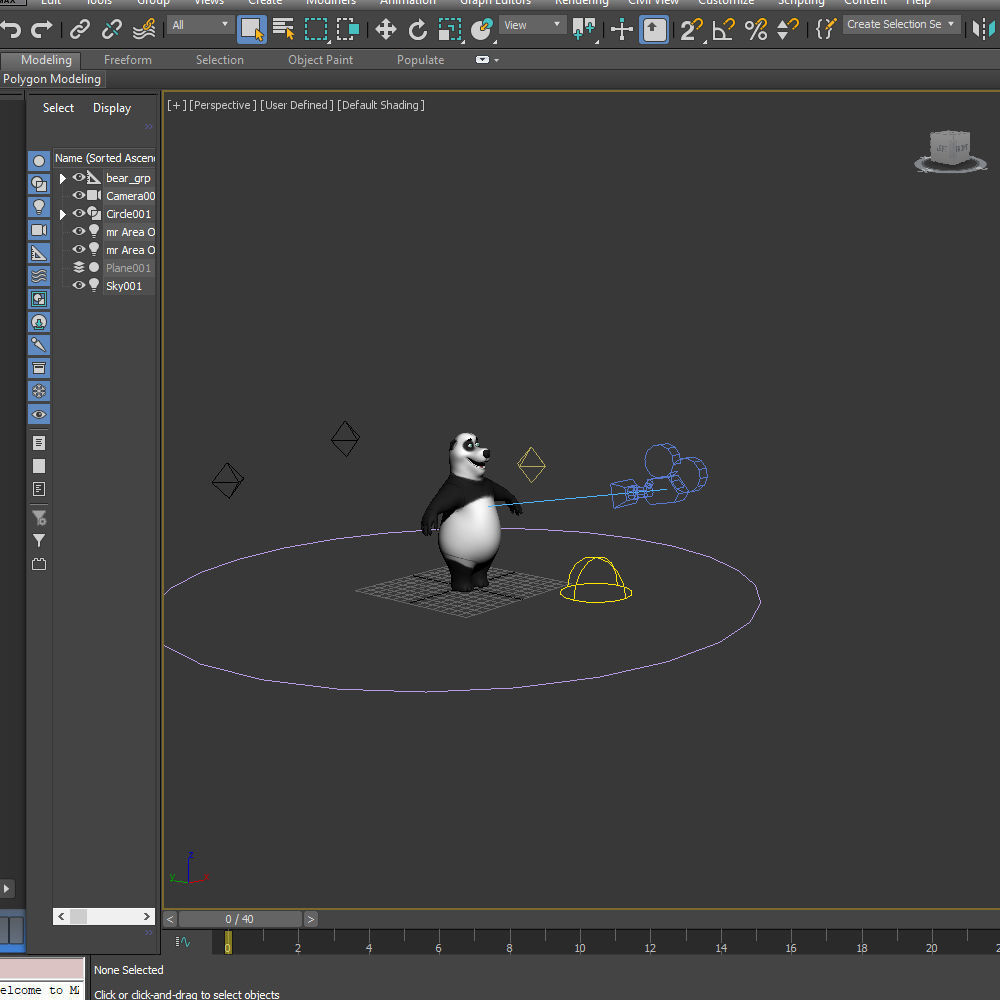Step to the previous frame arrow

[170, 919]
